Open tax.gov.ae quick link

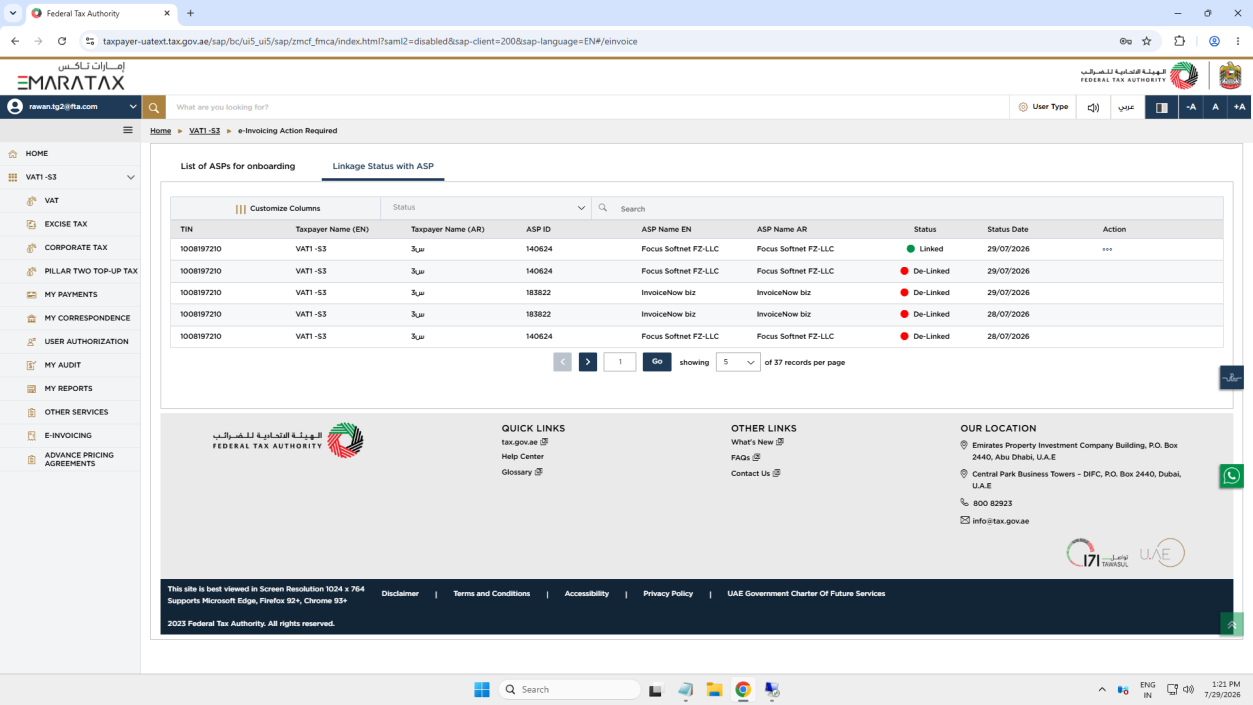point(524,441)
